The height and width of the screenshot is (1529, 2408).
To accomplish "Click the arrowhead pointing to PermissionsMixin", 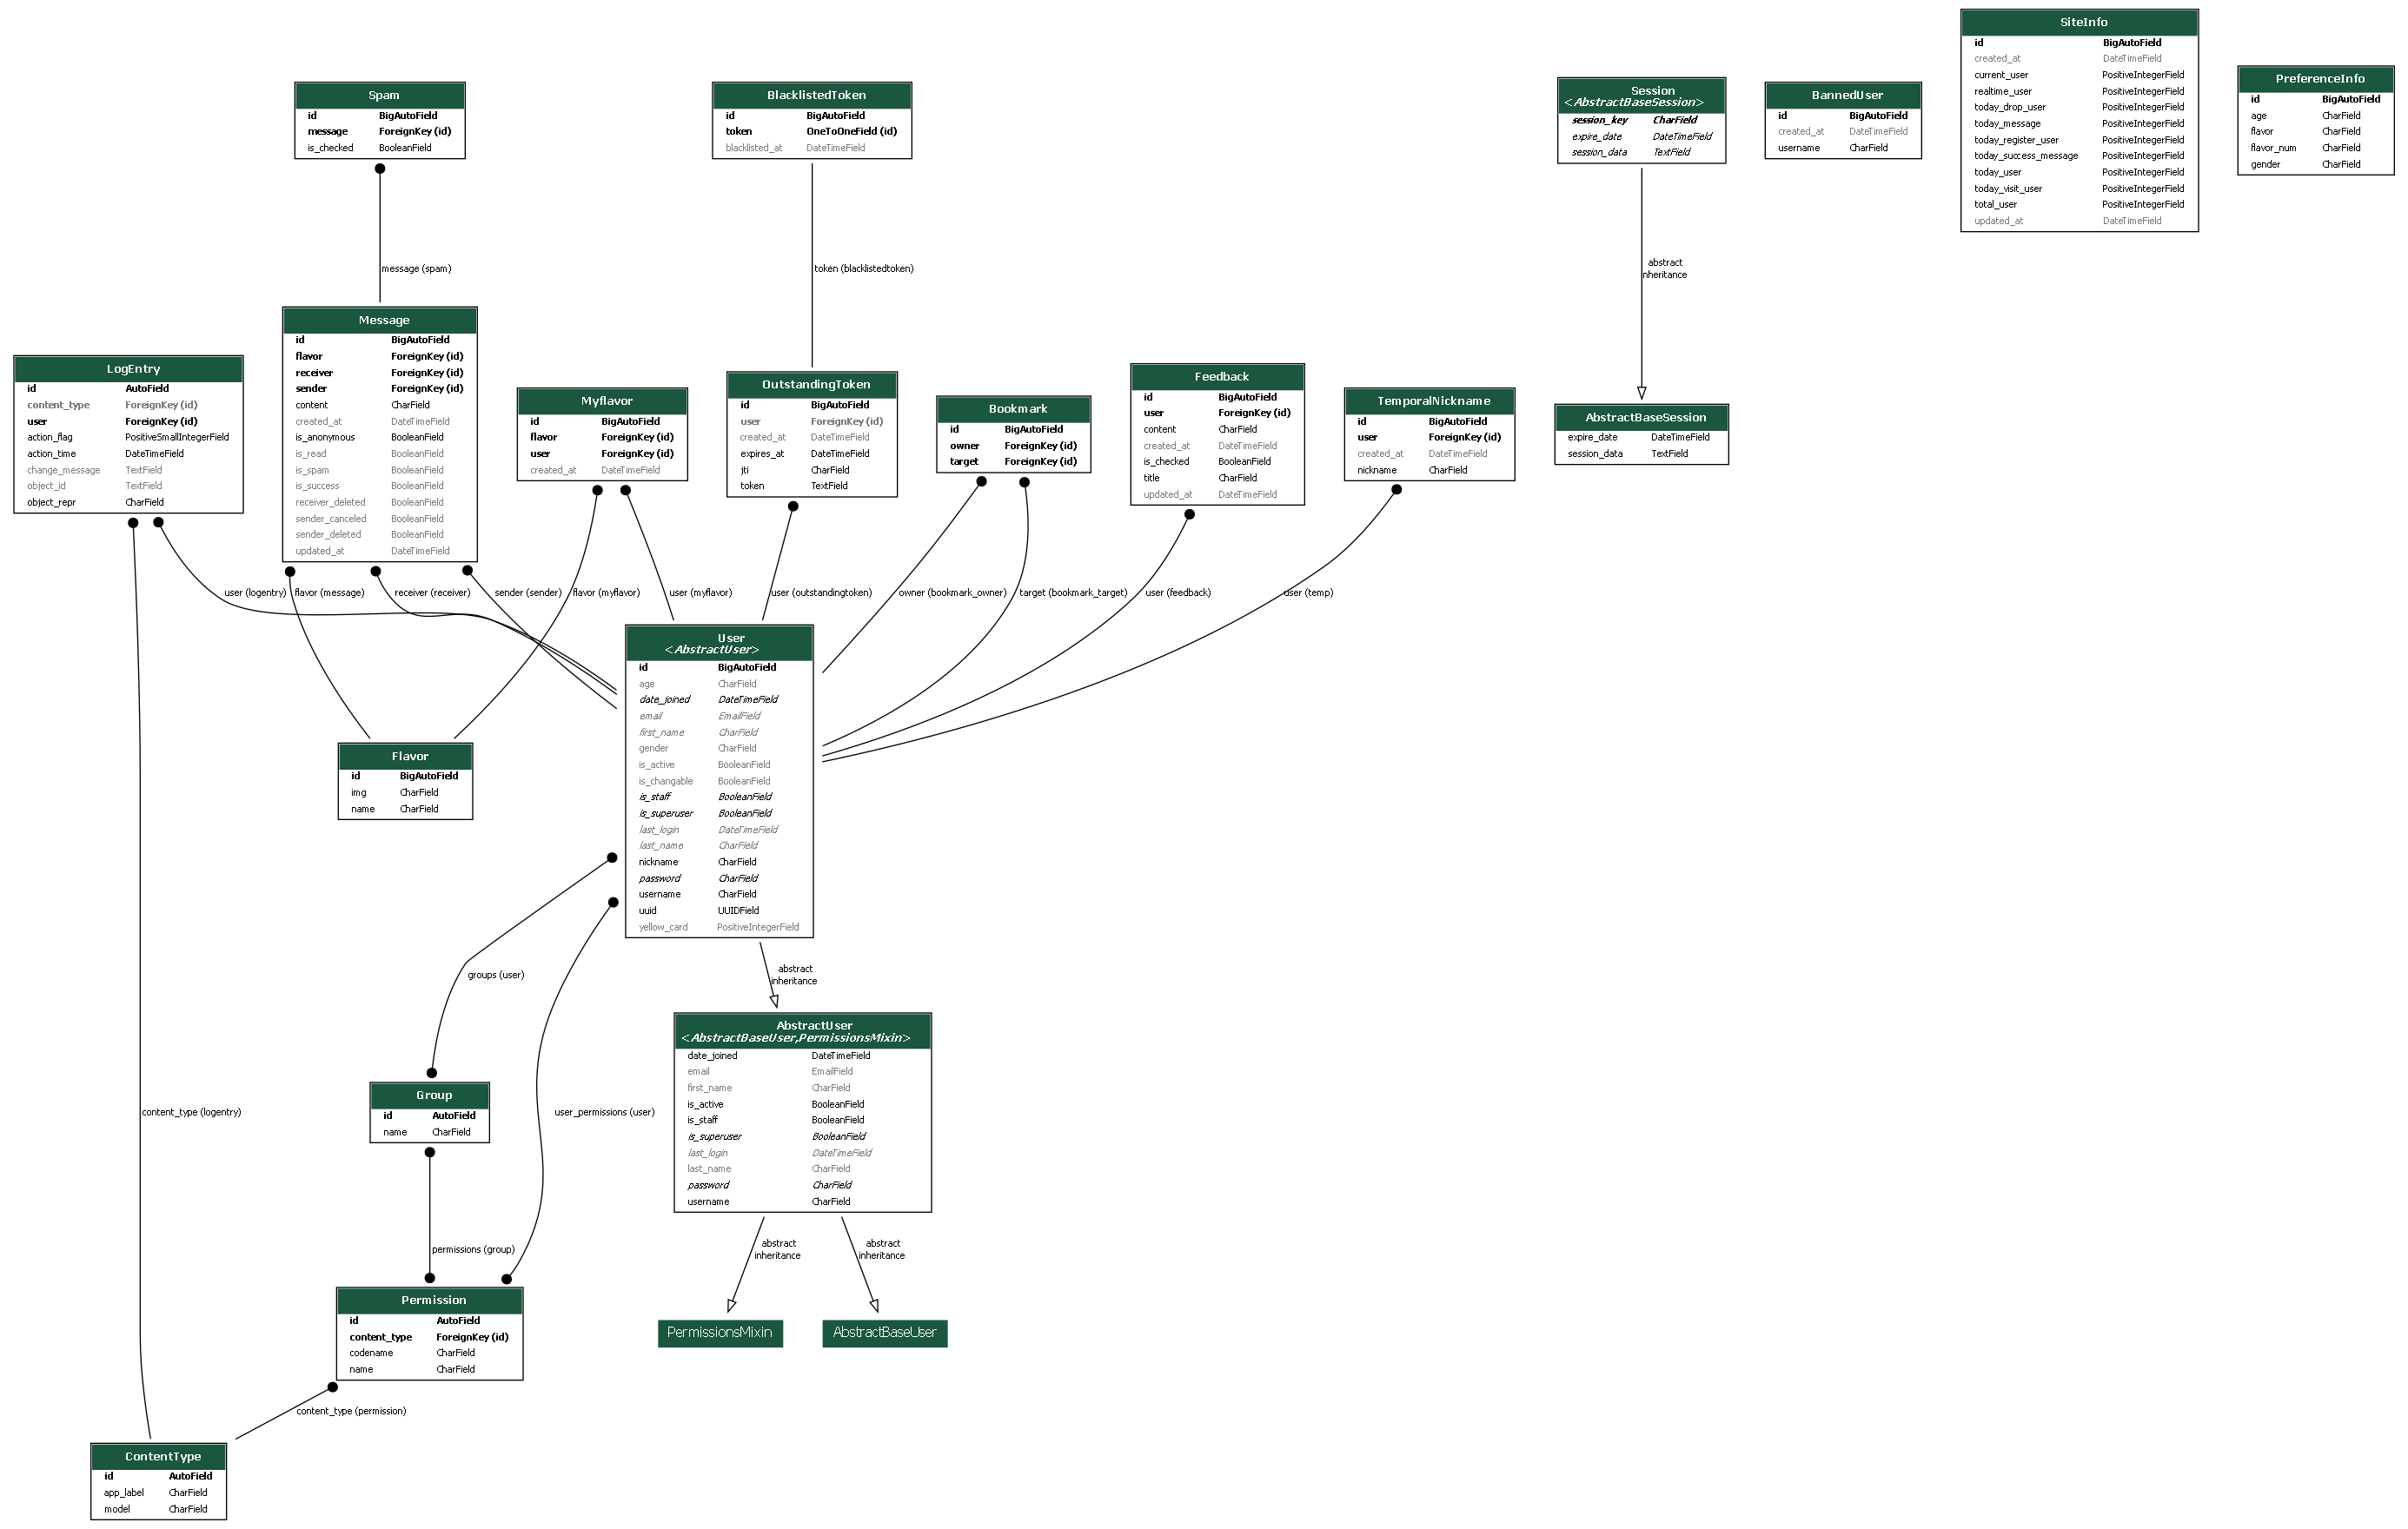I will [732, 1305].
